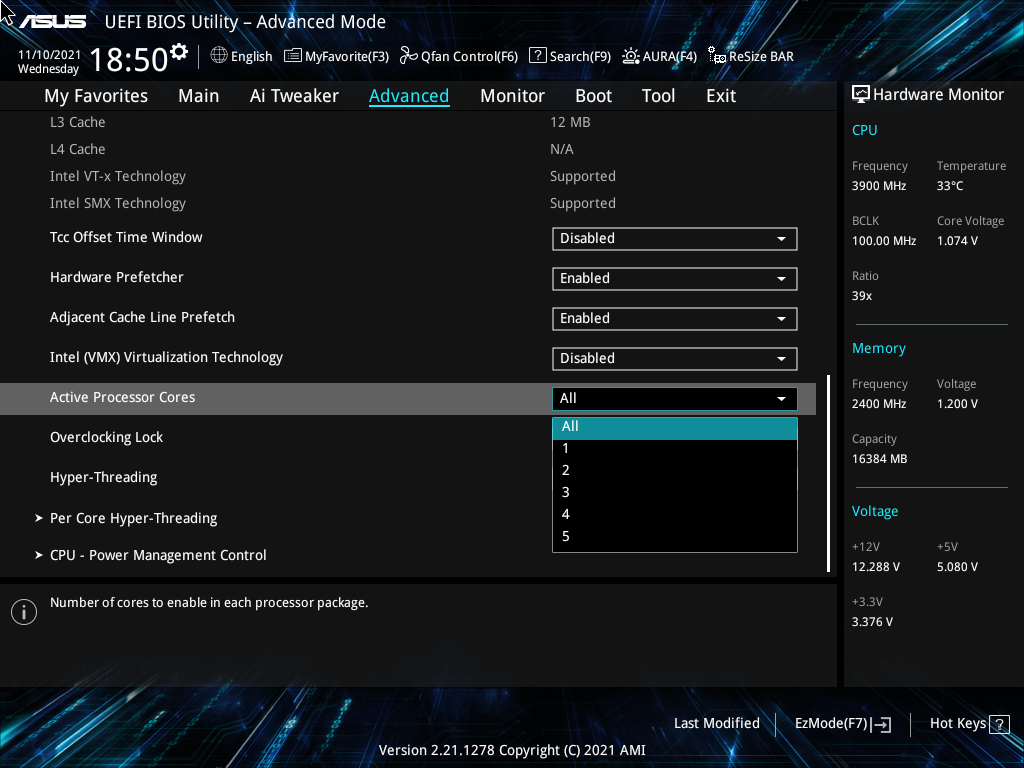
Task: Switch to My Favorites tab
Action: tap(96, 96)
